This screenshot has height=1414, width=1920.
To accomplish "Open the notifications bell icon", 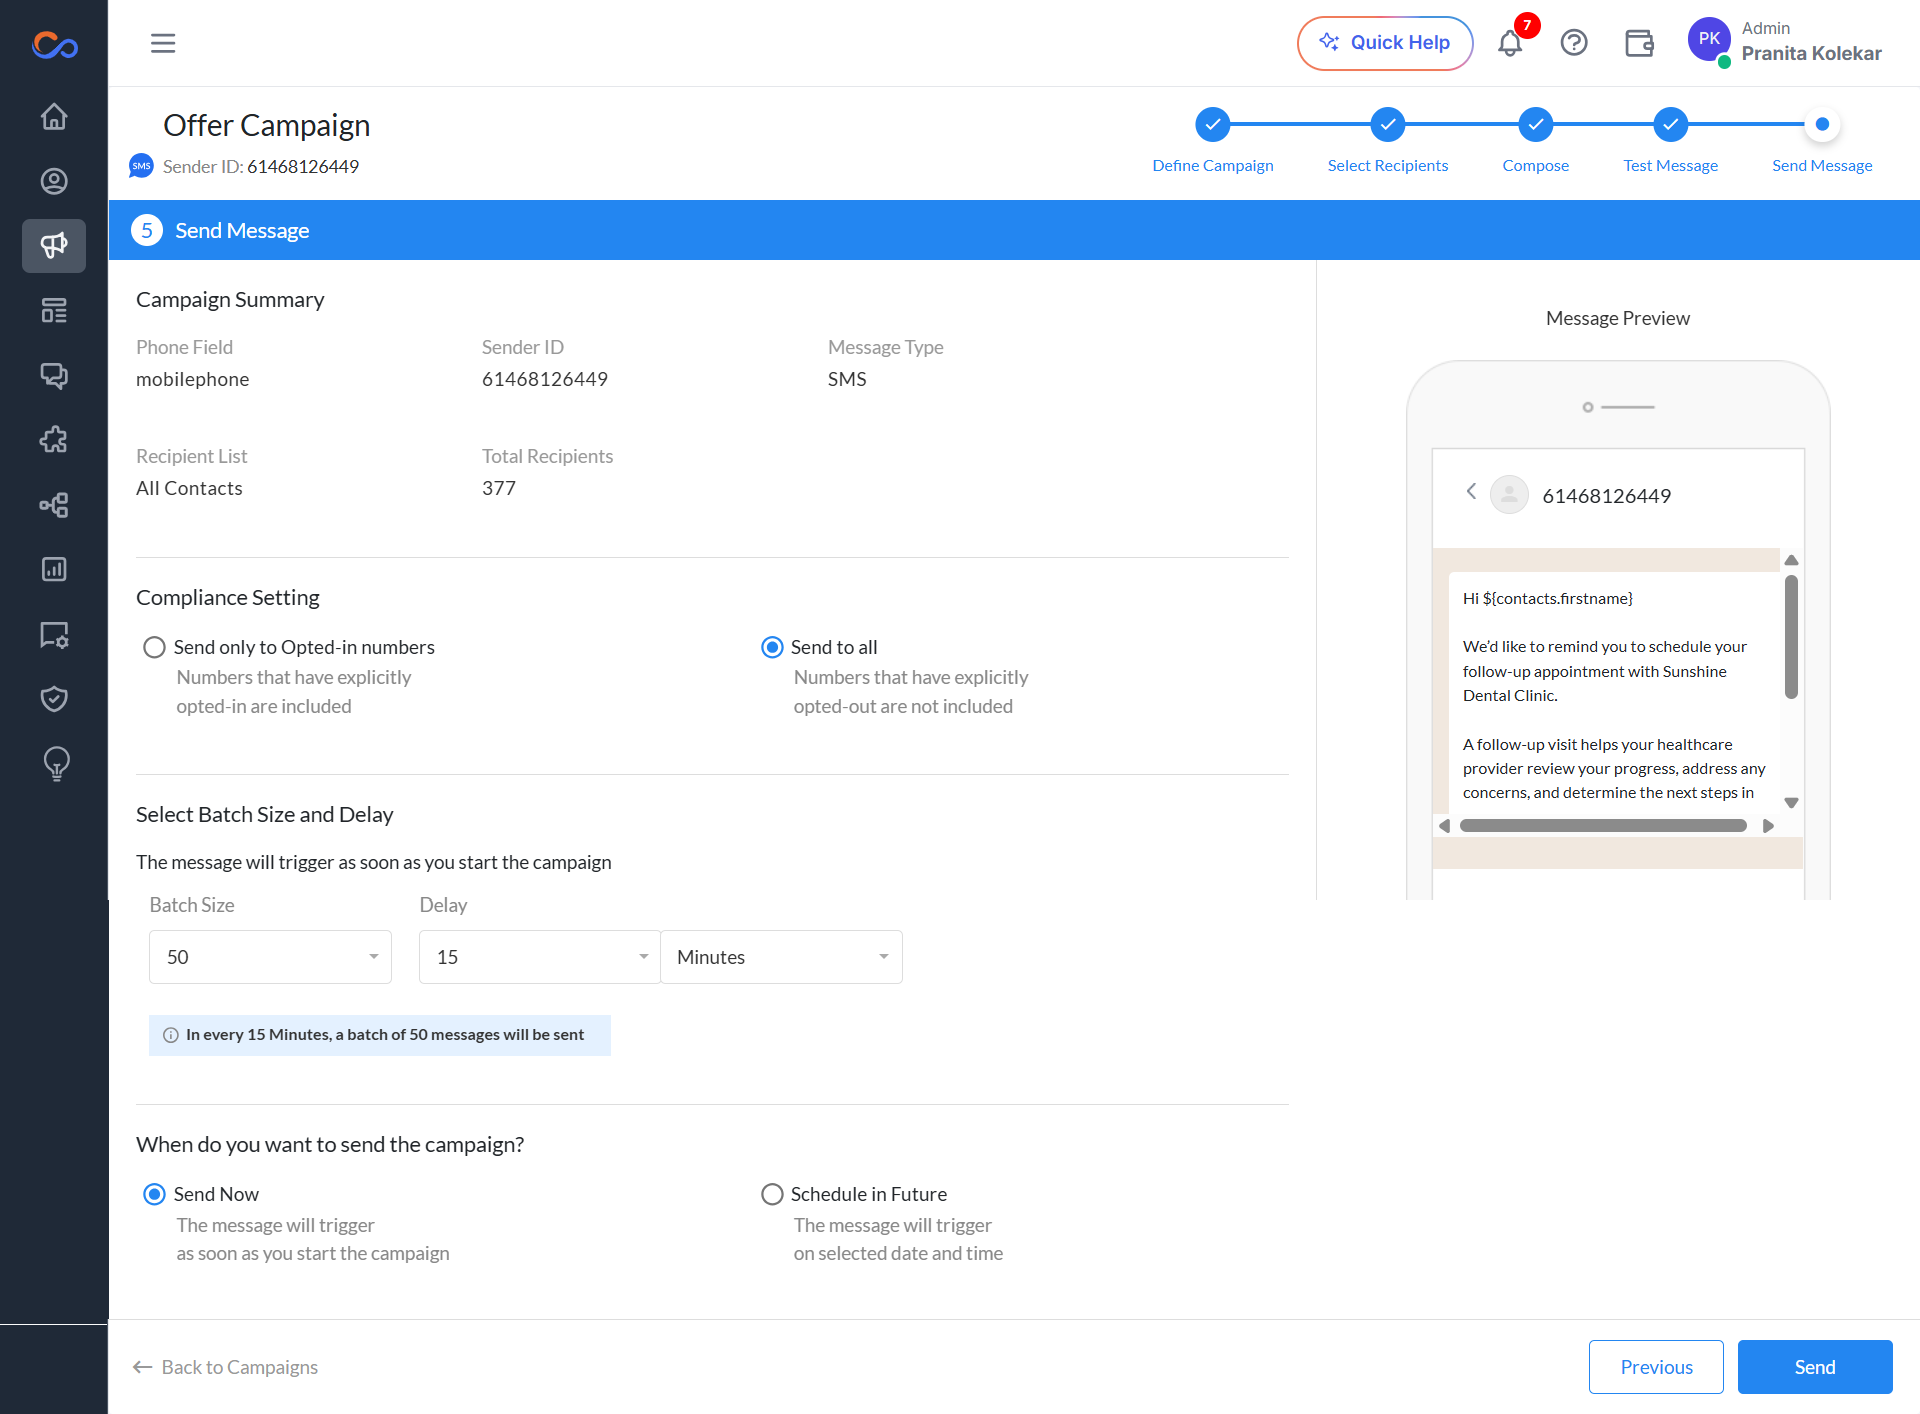I will point(1510,43).
